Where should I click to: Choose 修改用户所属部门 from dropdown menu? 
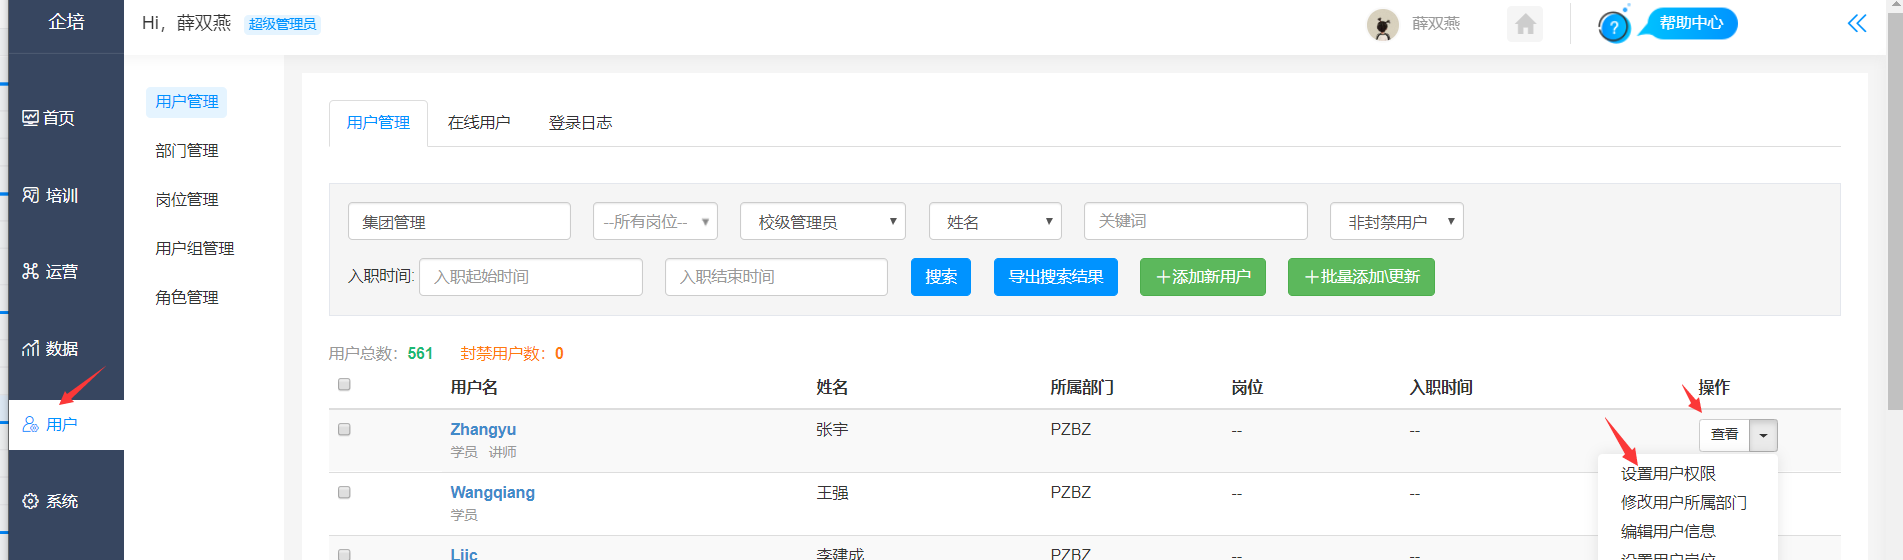(1684, 503)
